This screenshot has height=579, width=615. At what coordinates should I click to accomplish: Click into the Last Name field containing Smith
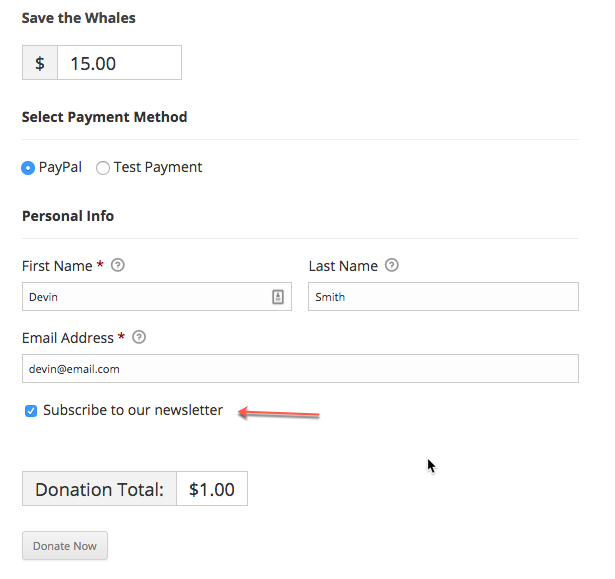point(443,297)
